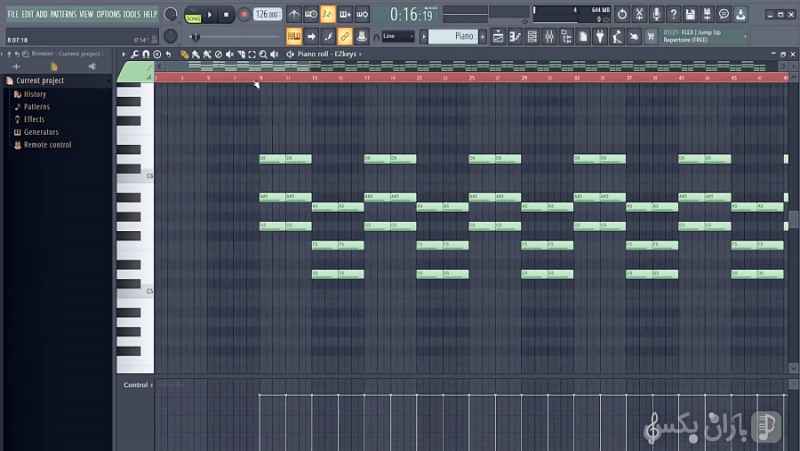Open the Playlist window from toolbar

click(498, 36)
